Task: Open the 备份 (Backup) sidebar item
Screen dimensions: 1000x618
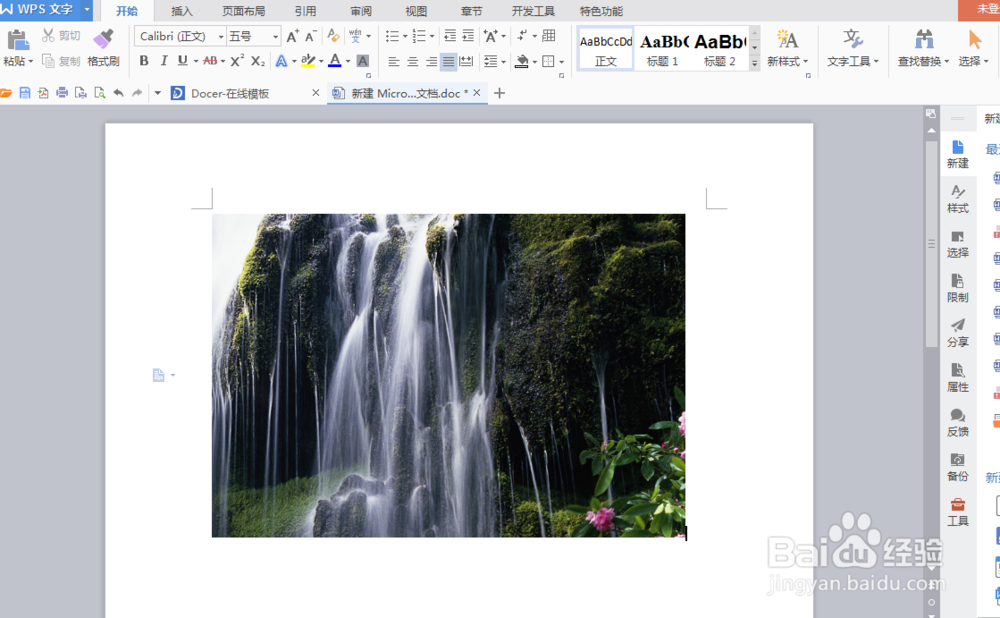Action: point(957,467)
